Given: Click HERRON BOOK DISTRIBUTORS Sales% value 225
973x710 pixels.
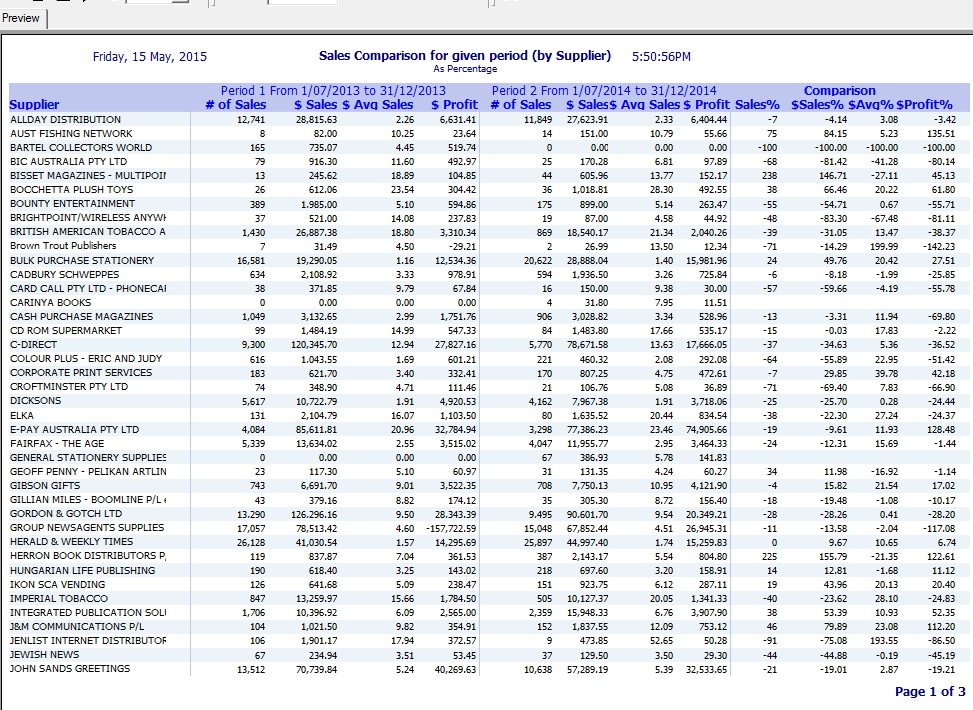Looking at the screenshot, I should coord(769,557).
